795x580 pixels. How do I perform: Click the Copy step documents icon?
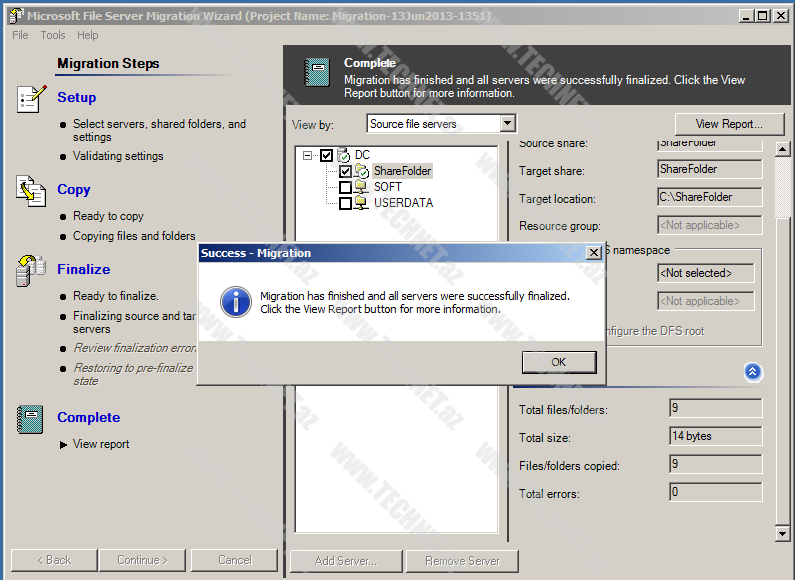point(31,190)
